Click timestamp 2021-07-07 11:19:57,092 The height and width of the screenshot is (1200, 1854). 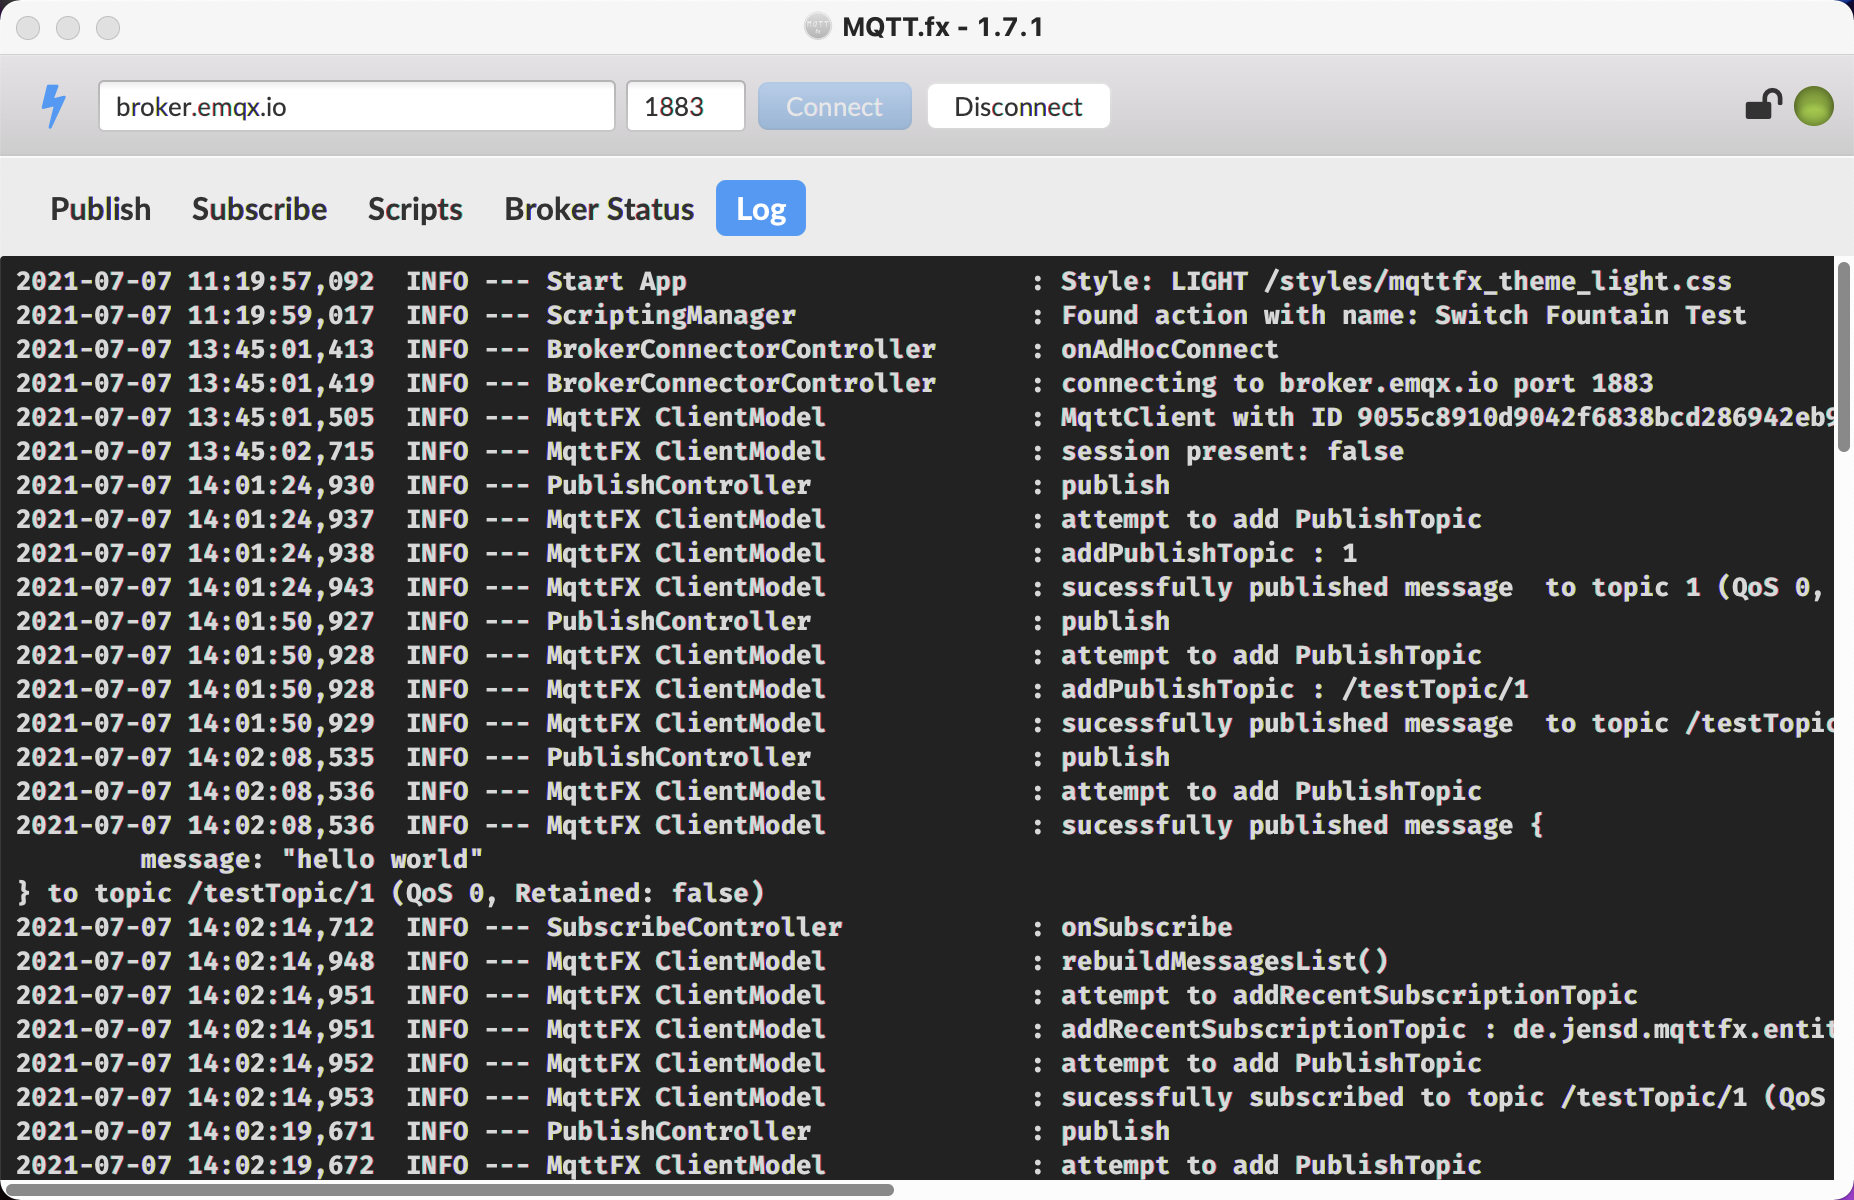pos(195,281)
